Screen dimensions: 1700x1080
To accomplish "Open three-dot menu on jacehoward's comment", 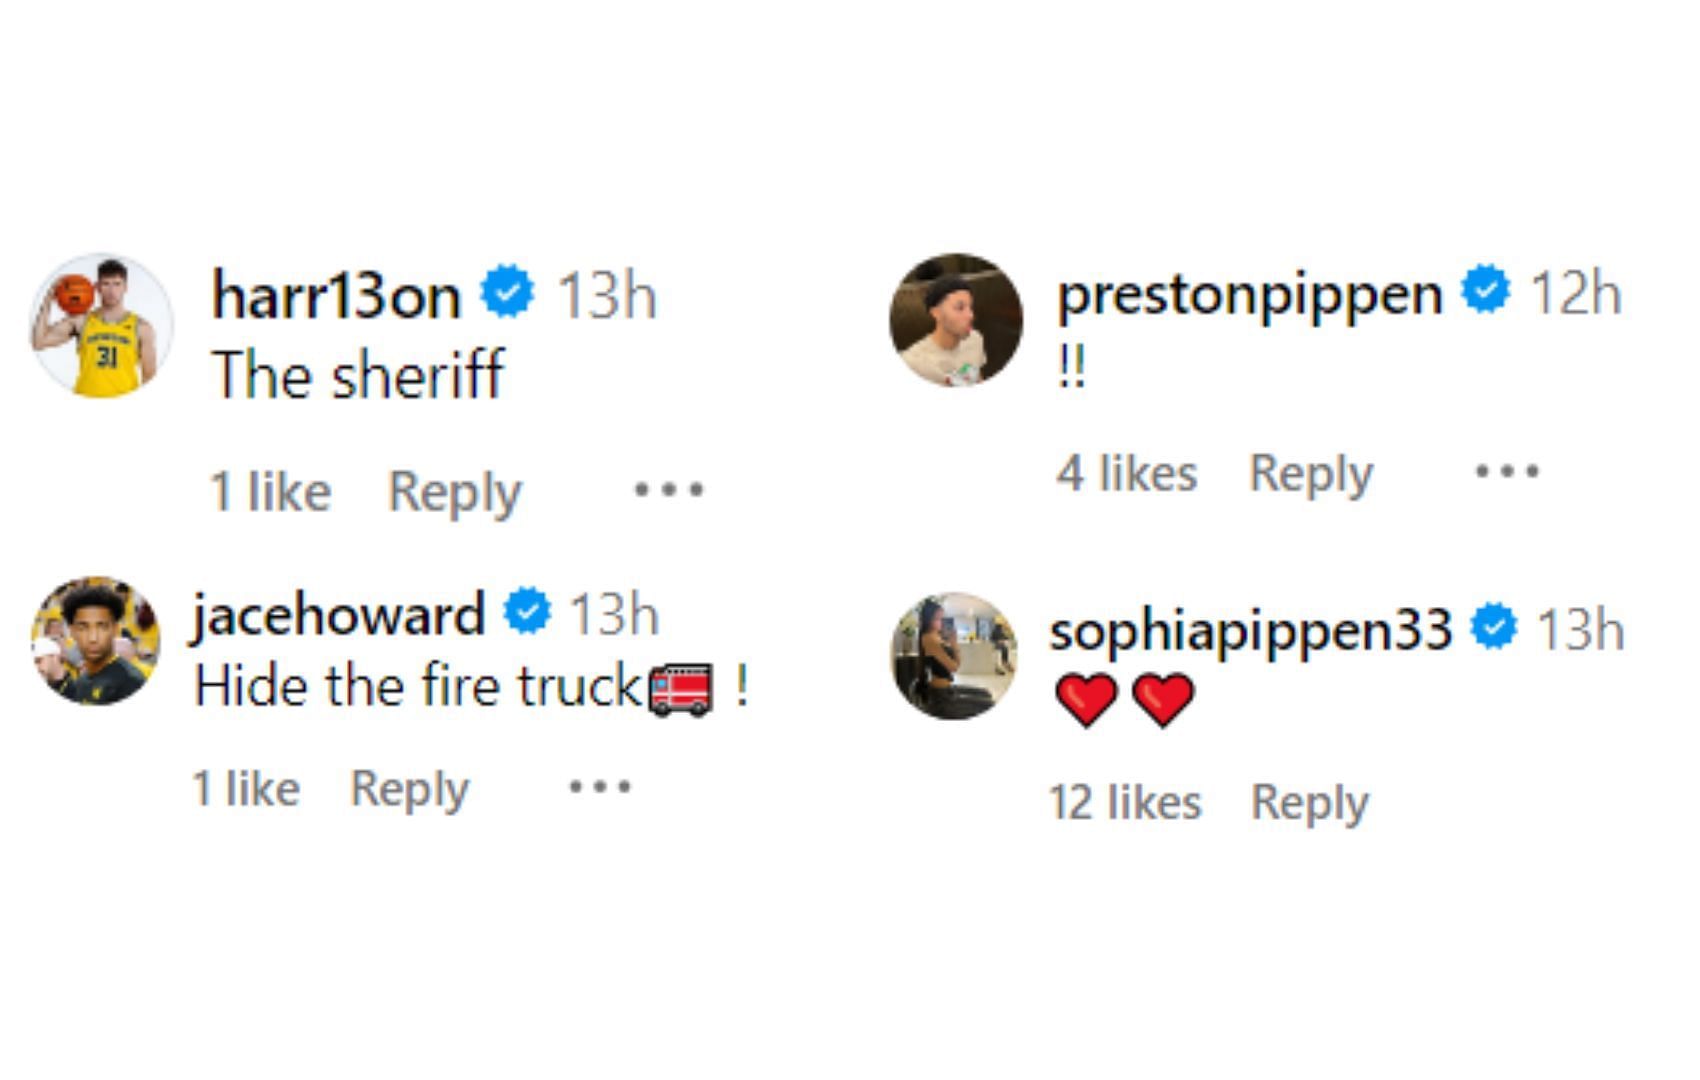I will pyautogui.click(x=600, y=787).
